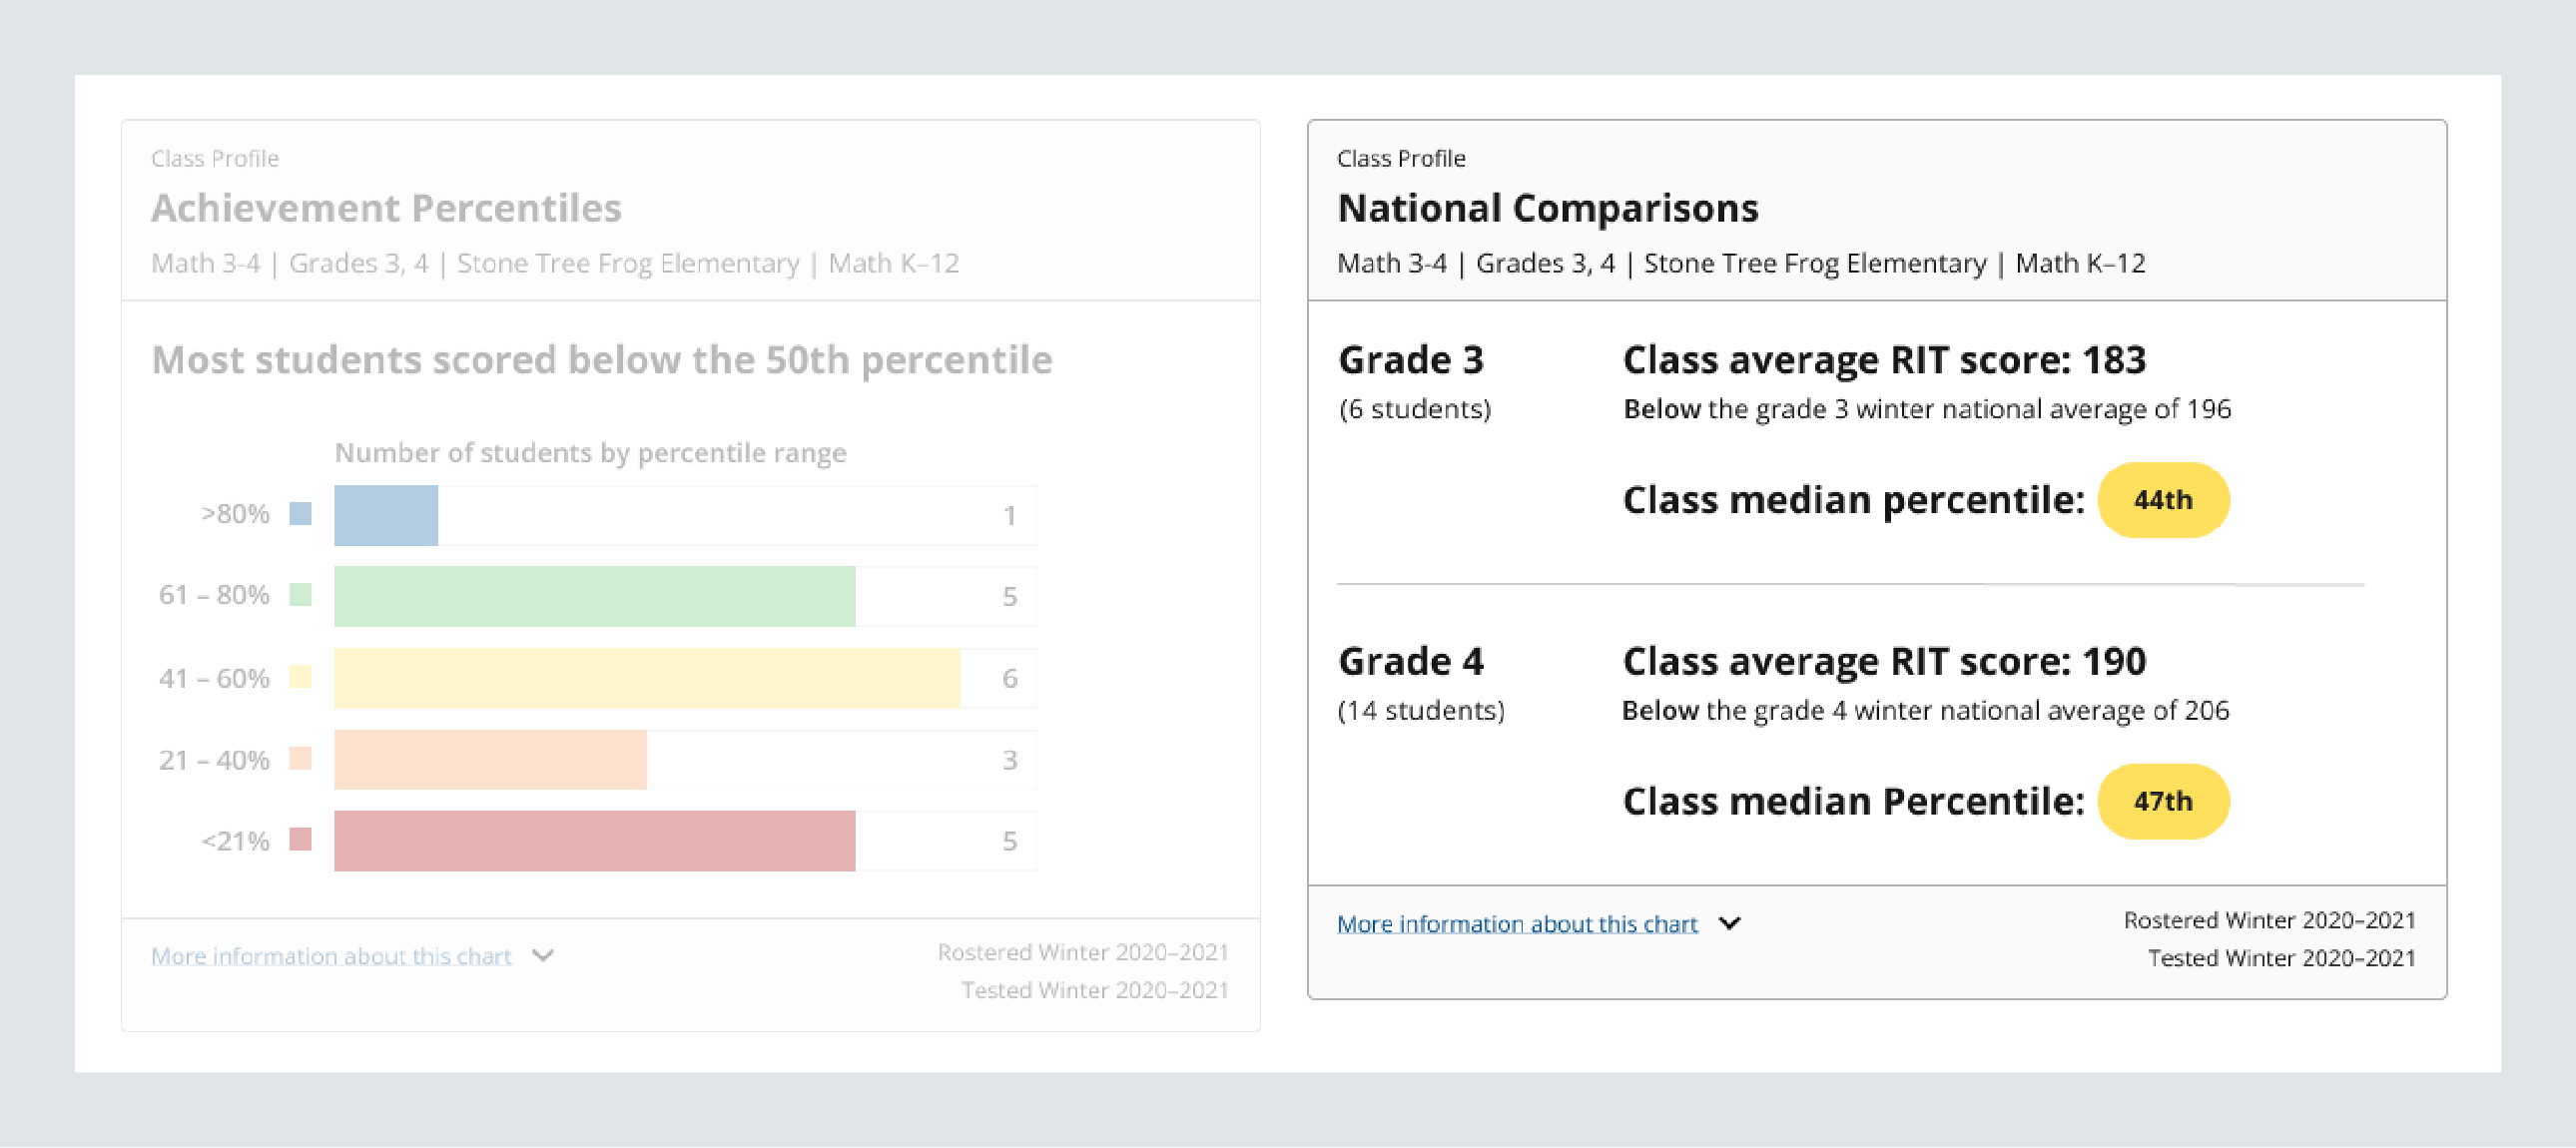Toggle the red <21% percentile bar
This screenshot has width=2576, height=1148.
click(595, 842)
